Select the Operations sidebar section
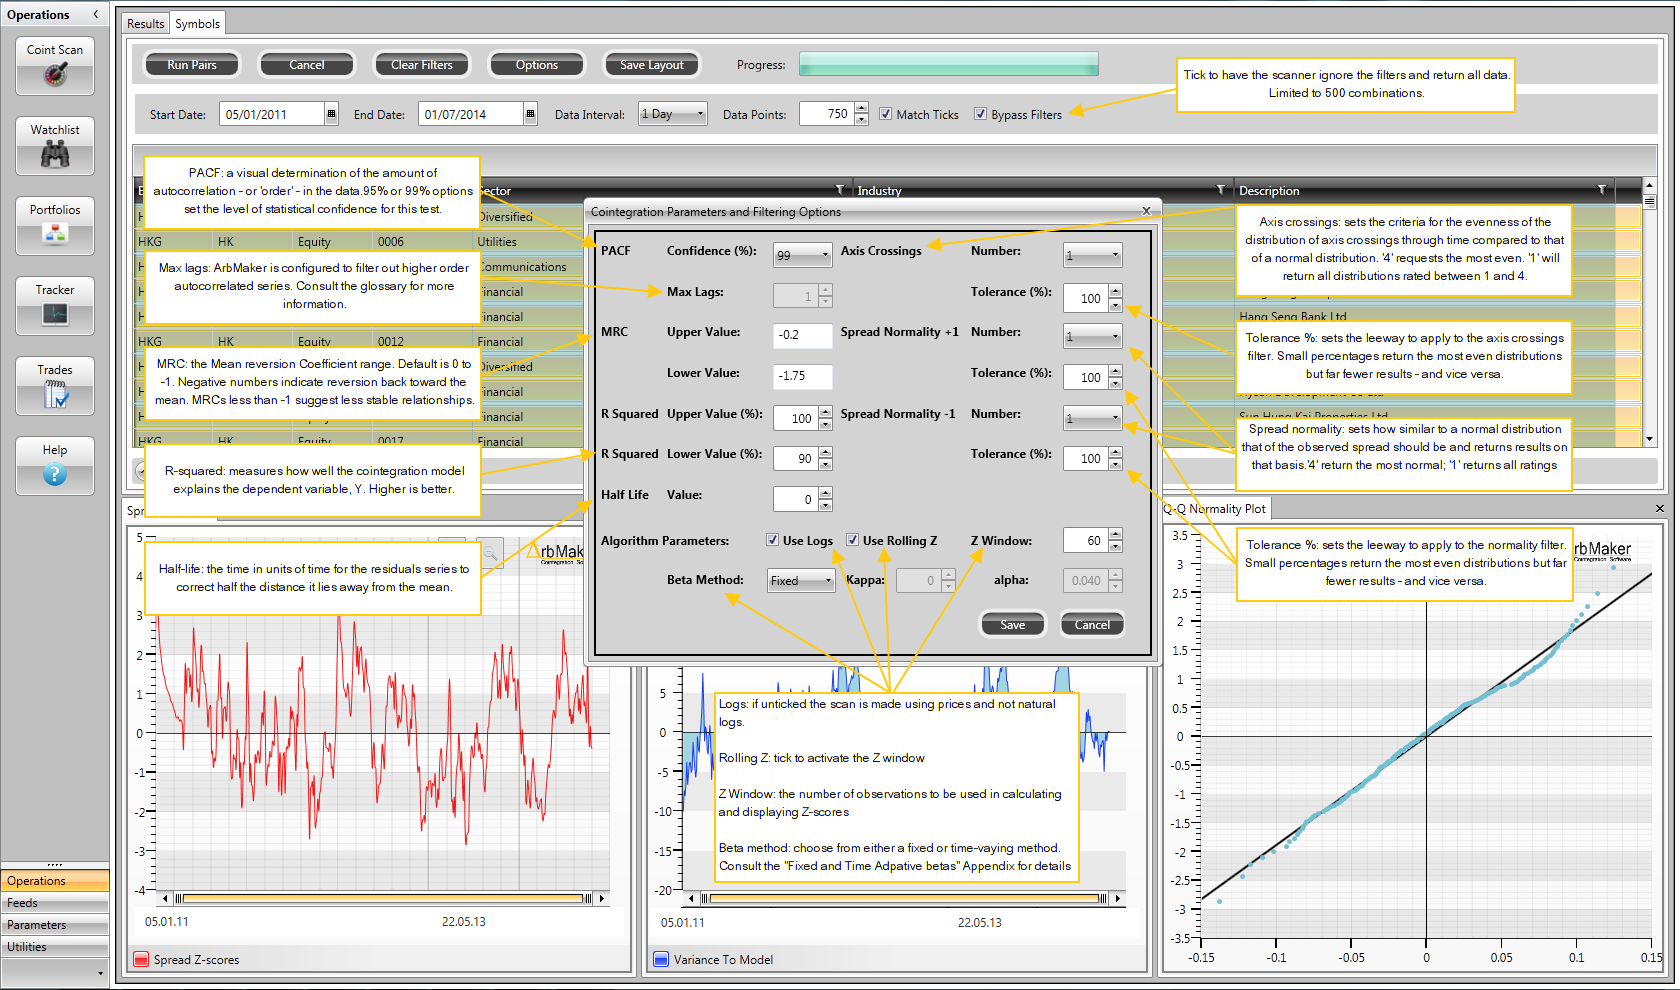Image resolution: width=1680 pixels, height=990 pixels. click(x=55, y=881)
